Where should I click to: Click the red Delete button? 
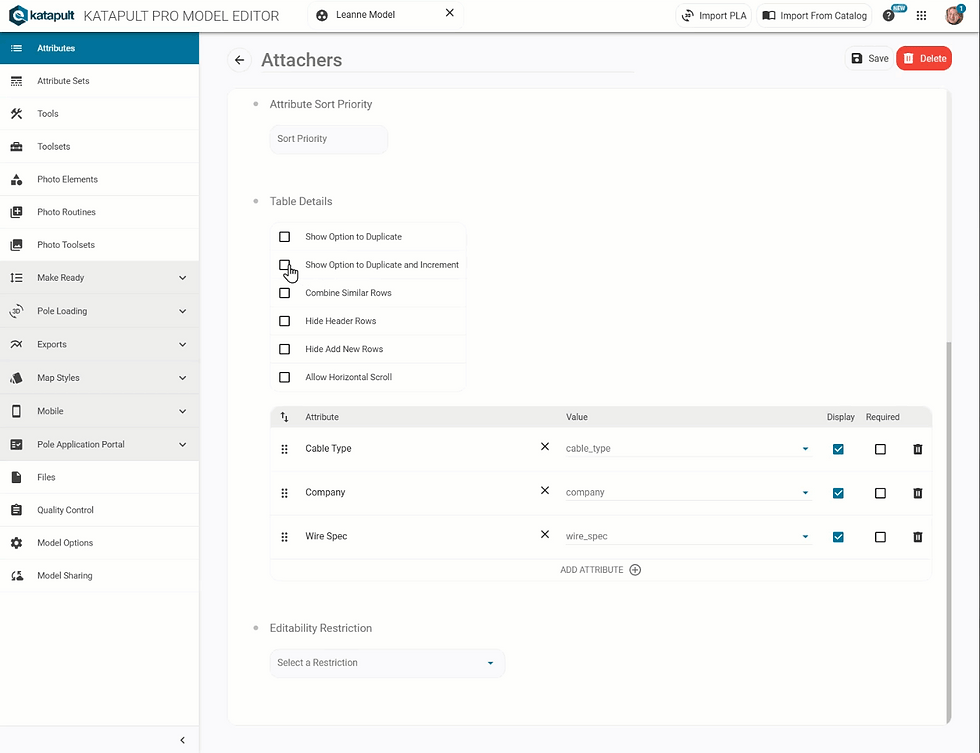[x=924, y=59]
